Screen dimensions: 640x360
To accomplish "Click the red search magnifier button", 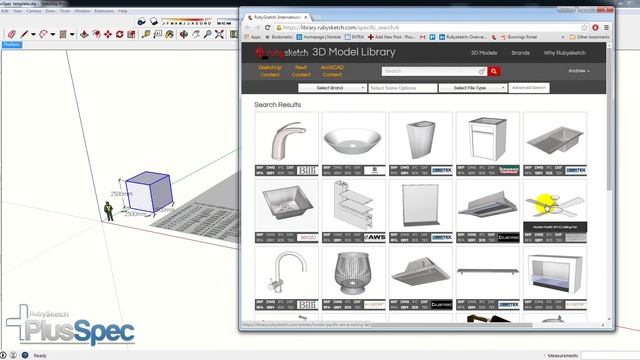I will click(494, 71).
